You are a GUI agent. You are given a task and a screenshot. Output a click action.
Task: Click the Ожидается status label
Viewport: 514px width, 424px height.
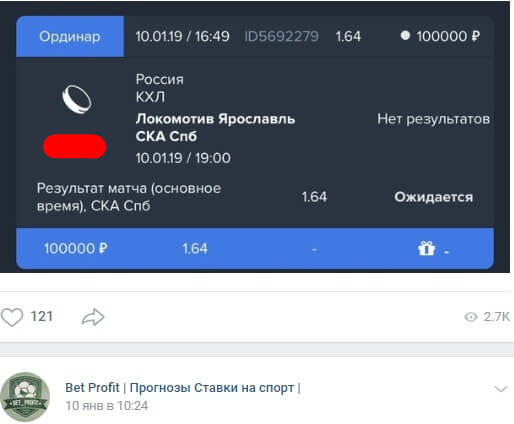pos(434,197)
